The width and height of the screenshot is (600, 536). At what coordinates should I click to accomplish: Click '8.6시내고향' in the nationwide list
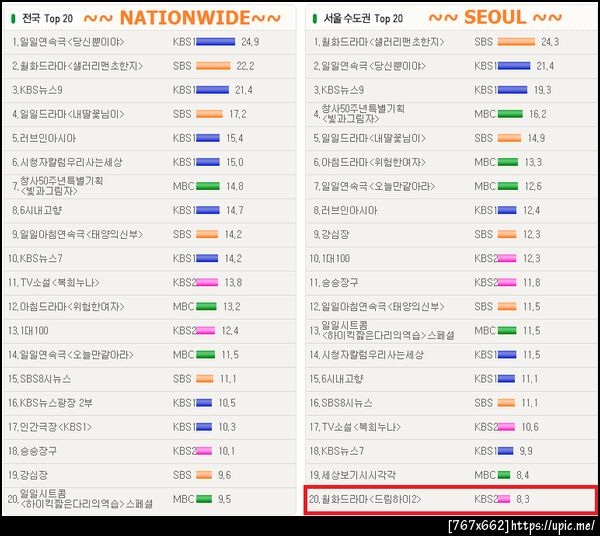pos(37,210)
